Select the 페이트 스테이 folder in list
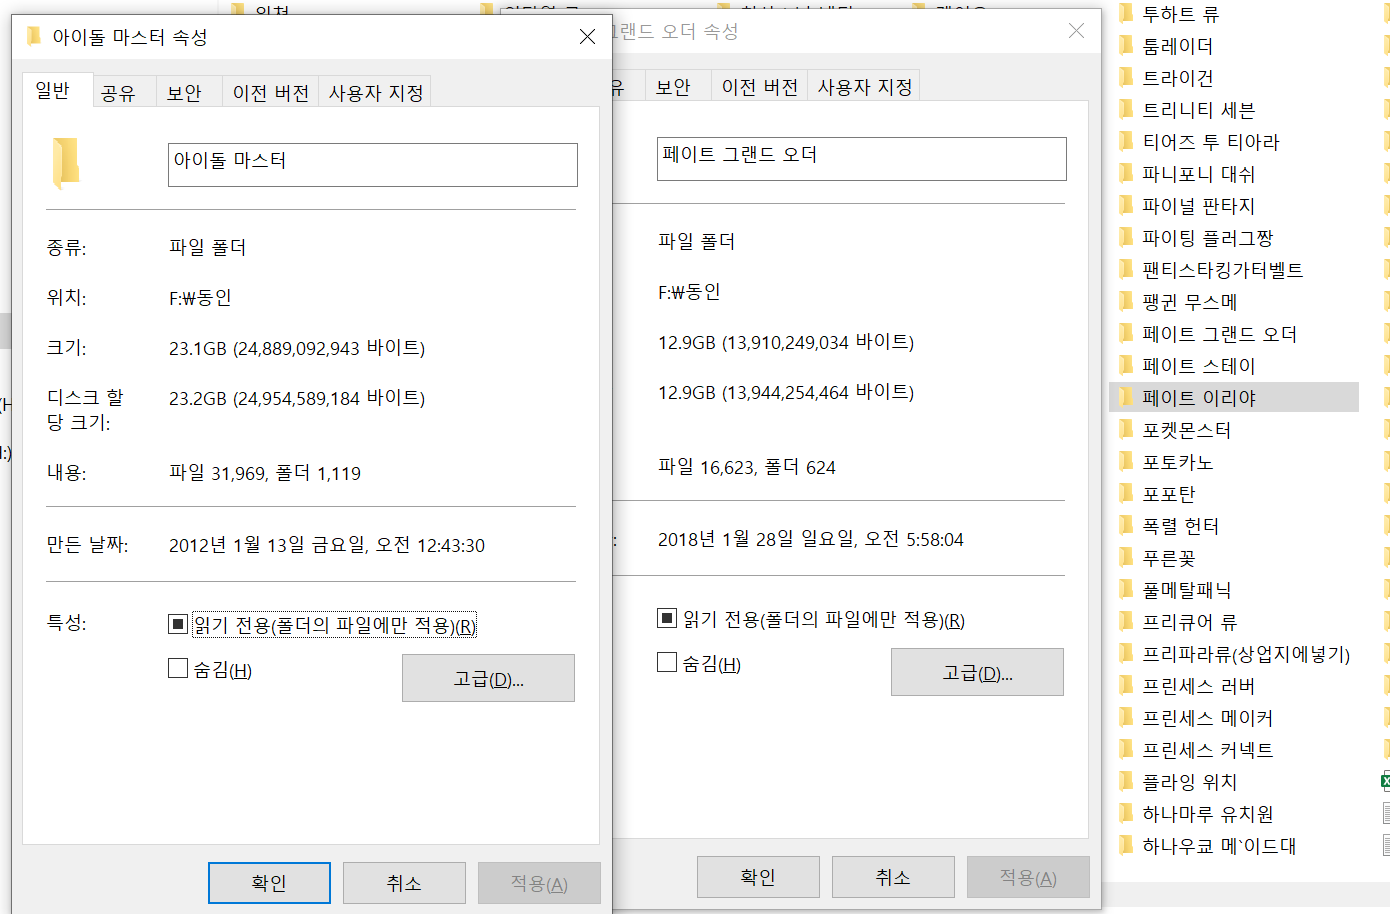 1198,366
